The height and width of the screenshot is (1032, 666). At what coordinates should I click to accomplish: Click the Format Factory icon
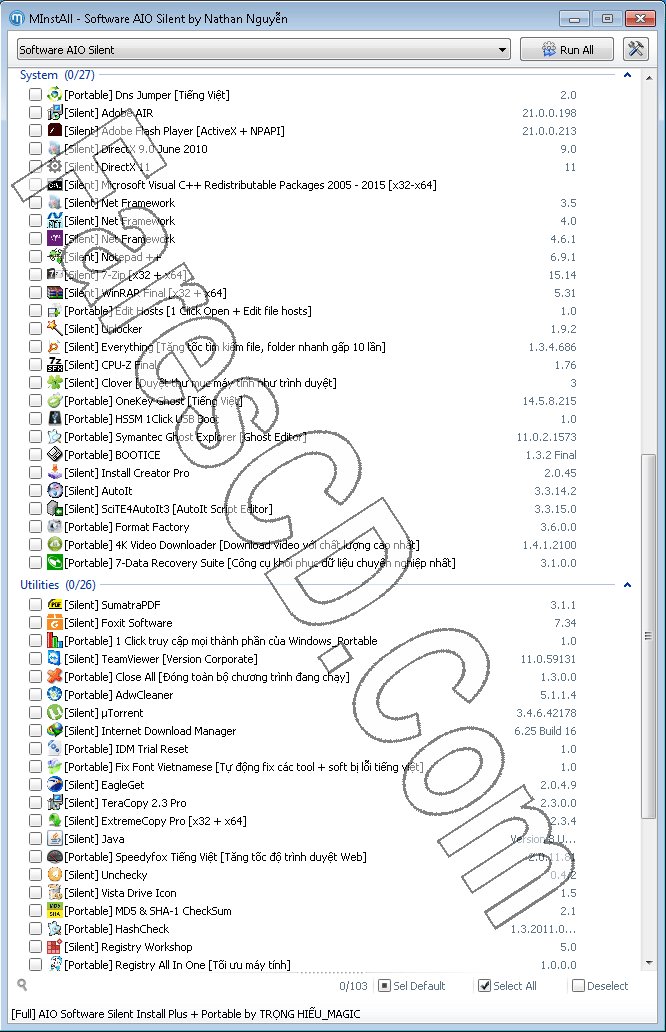(55, 527)
